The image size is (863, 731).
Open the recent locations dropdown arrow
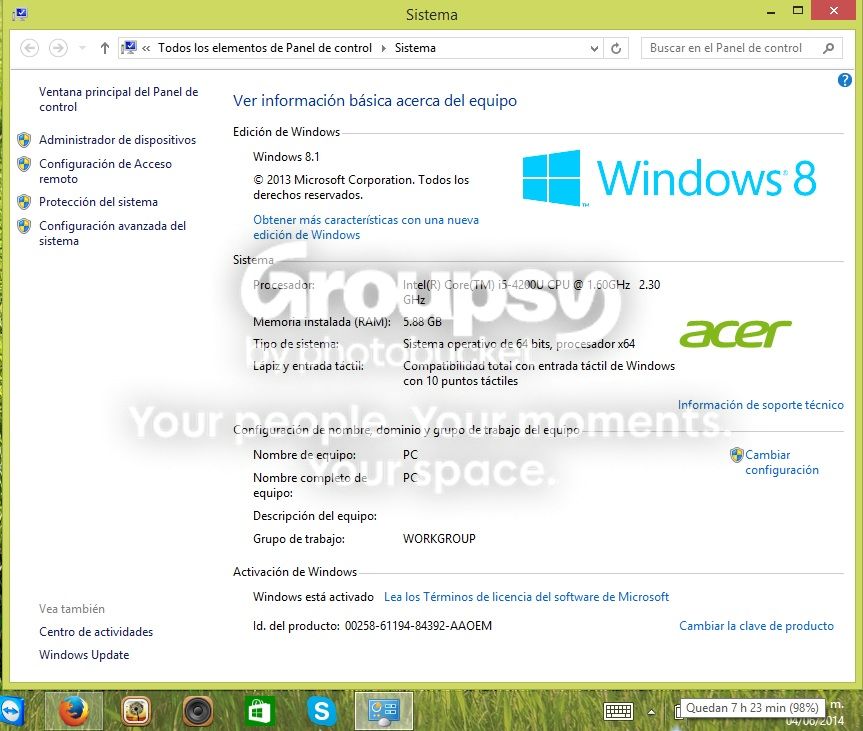pos(82,48)
